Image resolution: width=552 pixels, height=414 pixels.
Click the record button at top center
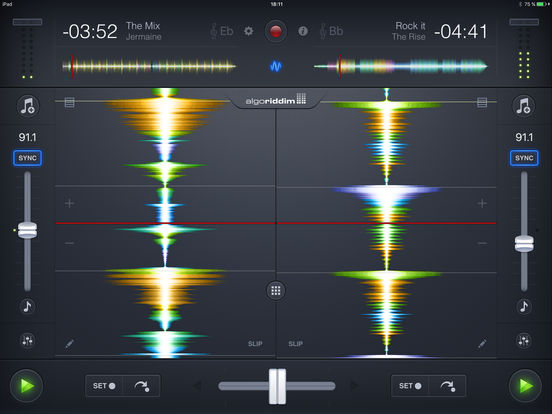point(276,31)
